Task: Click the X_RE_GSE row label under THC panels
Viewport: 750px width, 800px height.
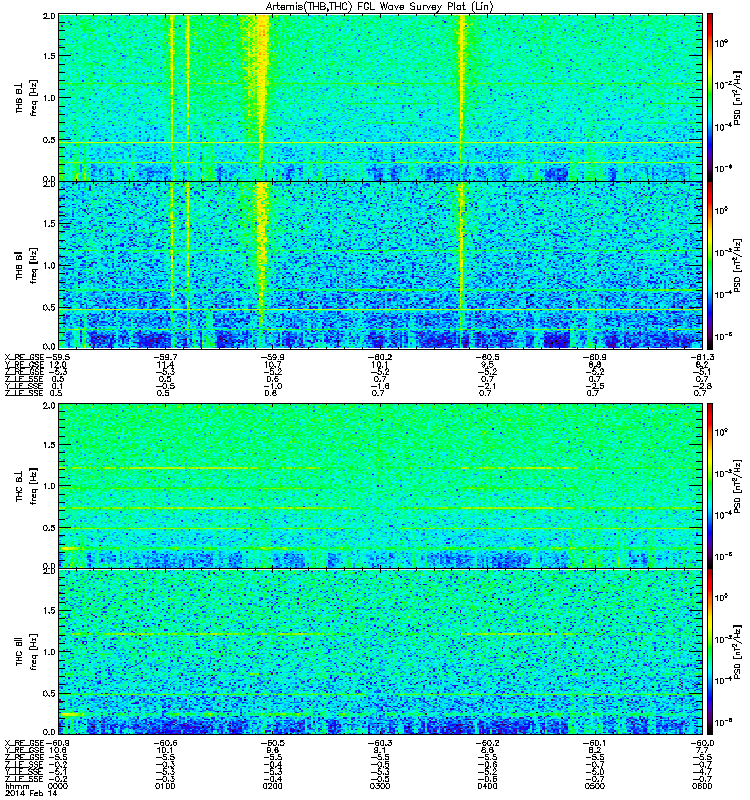Action: (x=24, y=743)
